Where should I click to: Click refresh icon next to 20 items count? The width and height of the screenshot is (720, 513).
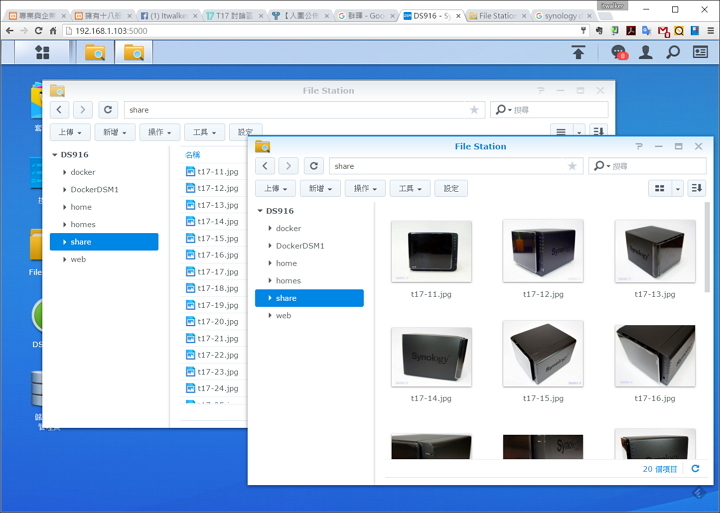696,468
